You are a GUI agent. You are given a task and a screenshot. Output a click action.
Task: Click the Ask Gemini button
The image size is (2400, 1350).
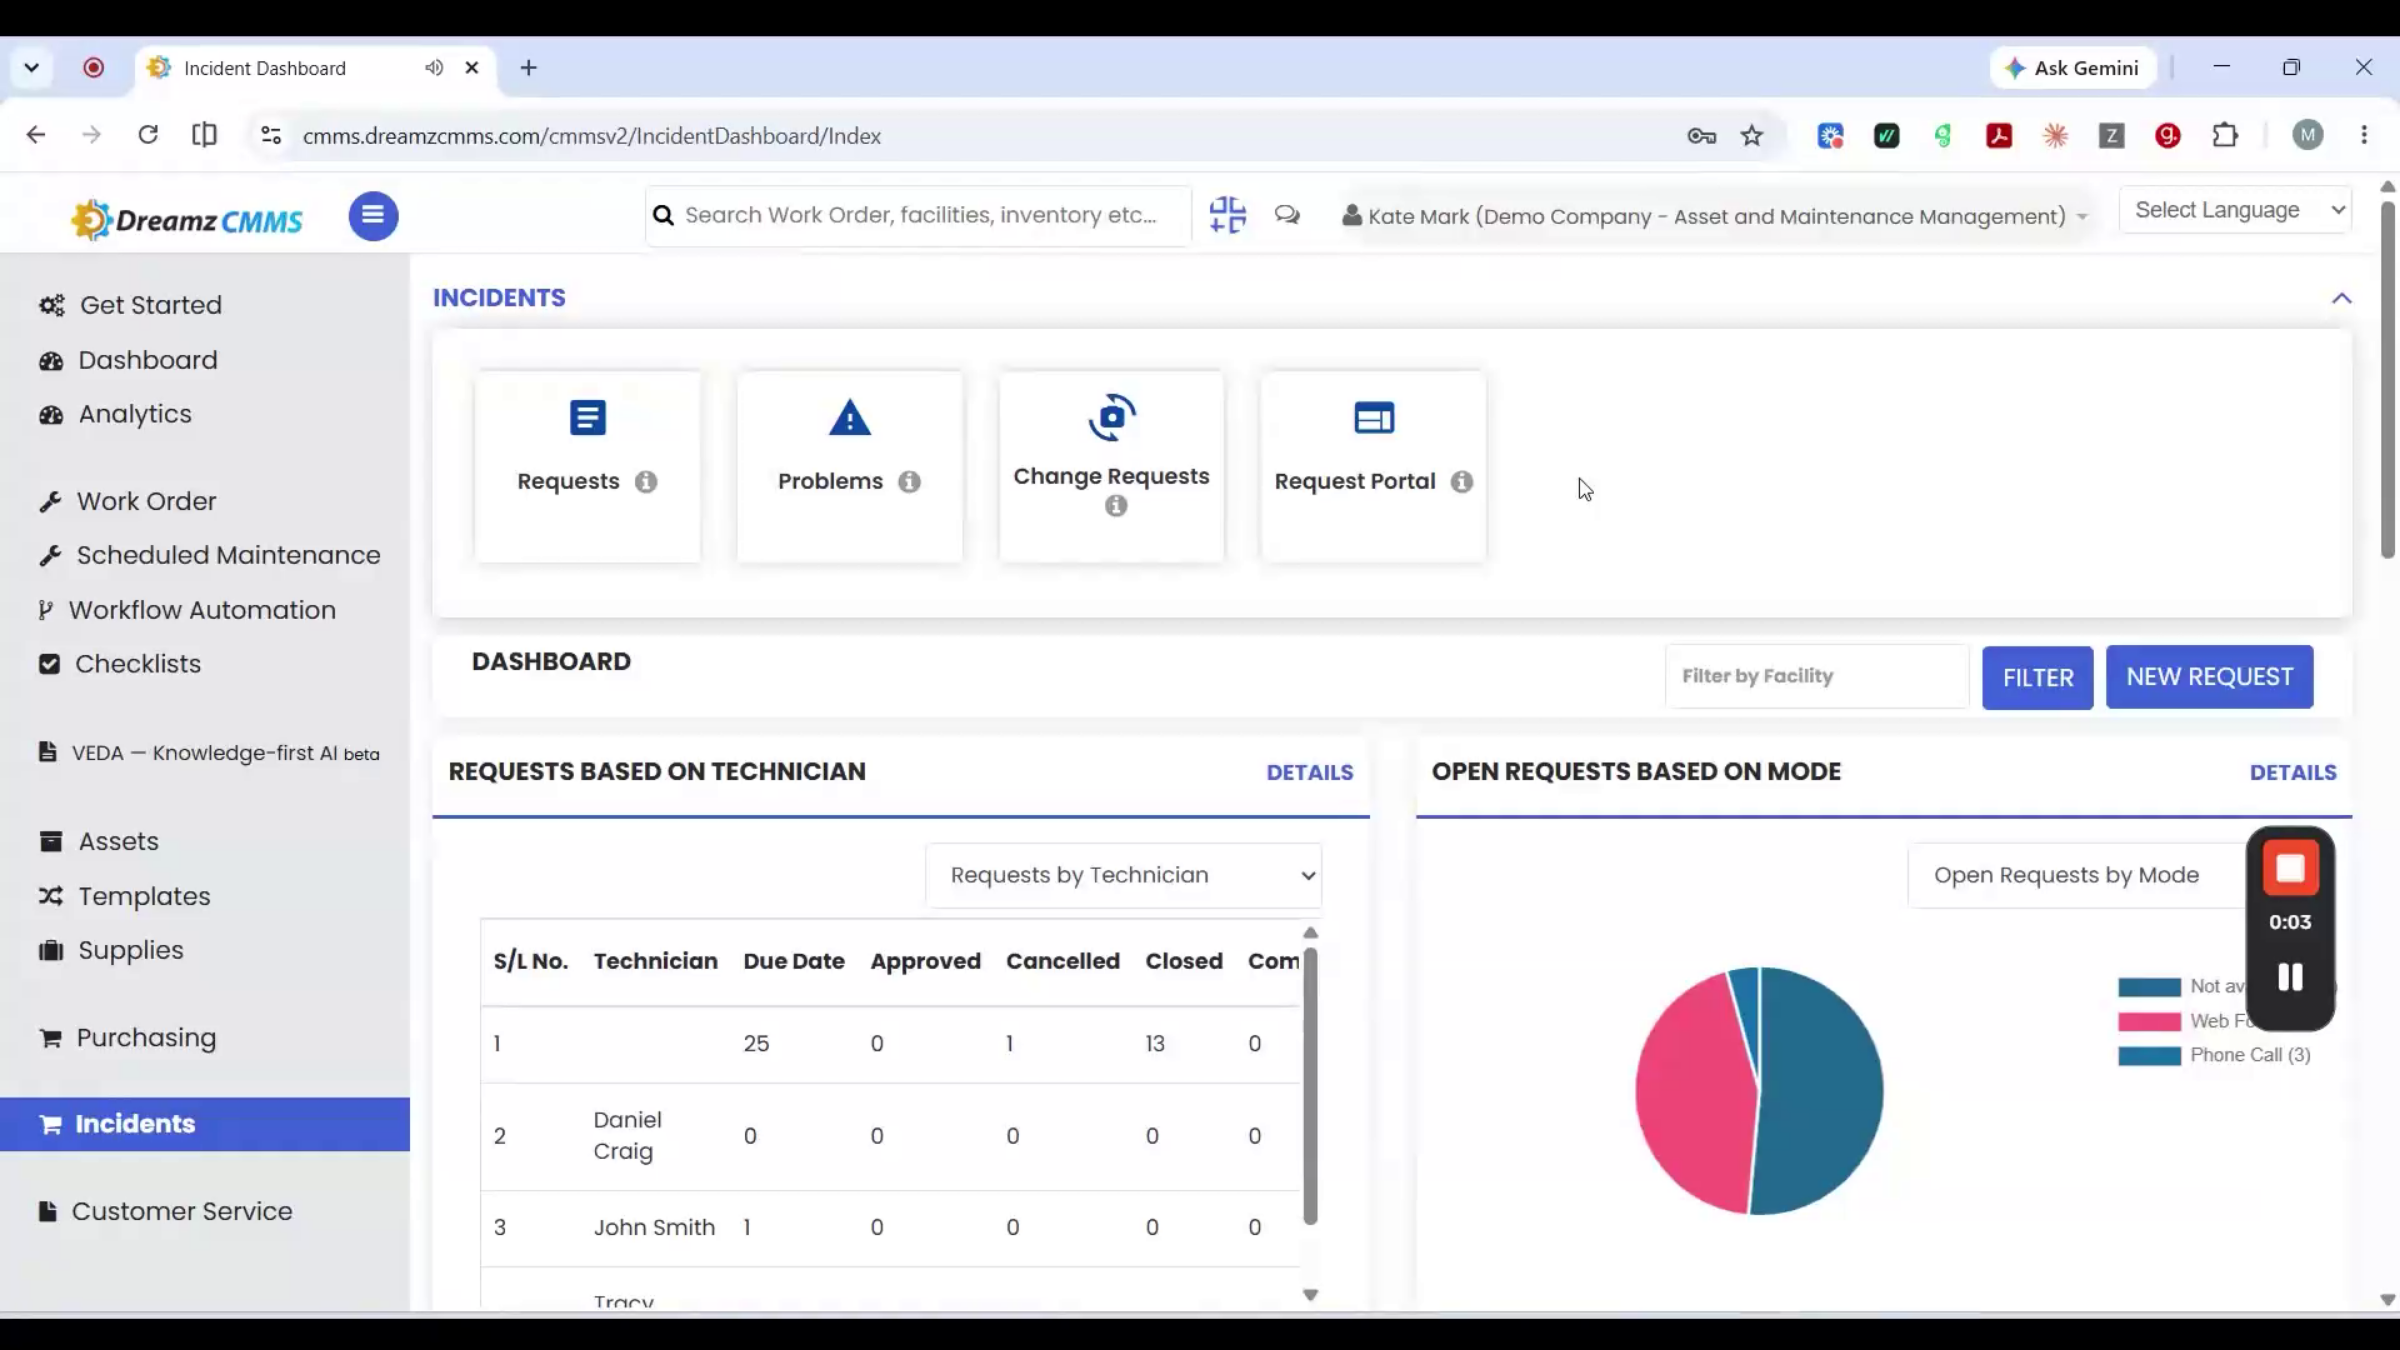pos(2072,68)
